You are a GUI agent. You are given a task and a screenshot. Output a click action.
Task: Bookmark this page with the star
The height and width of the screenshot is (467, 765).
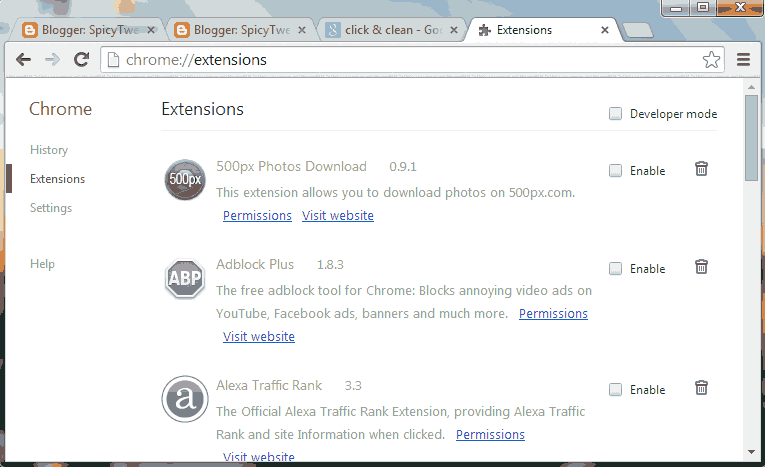click(711, 60)
